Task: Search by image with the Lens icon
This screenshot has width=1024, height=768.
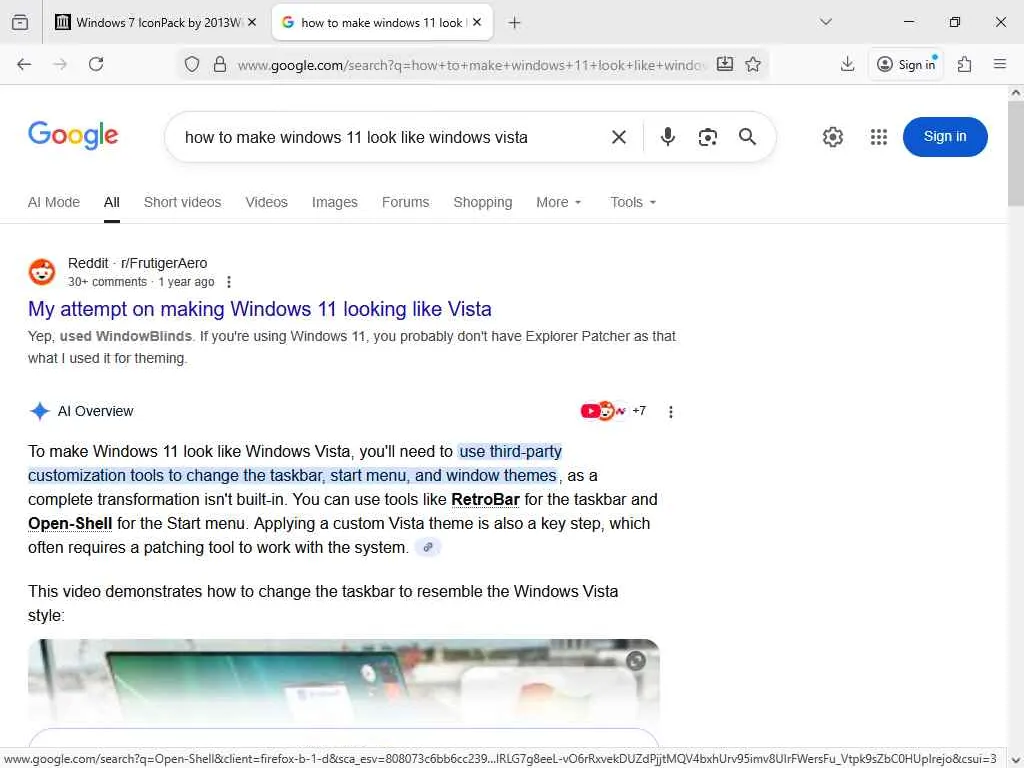Action: pos(708,137)
